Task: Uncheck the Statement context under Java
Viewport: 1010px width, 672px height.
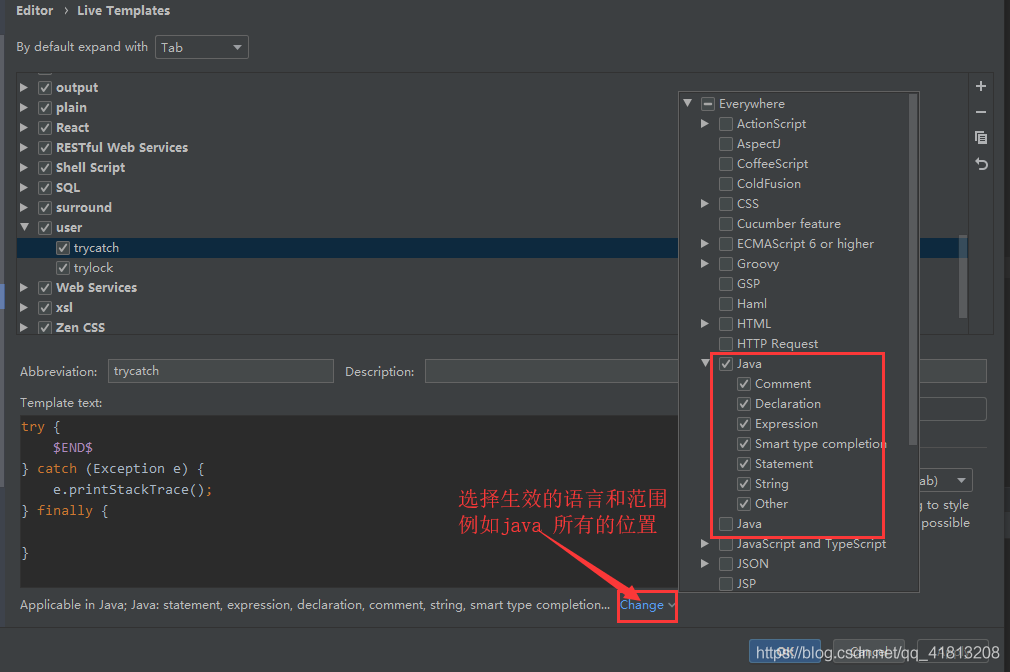Action: pos(744,464)
